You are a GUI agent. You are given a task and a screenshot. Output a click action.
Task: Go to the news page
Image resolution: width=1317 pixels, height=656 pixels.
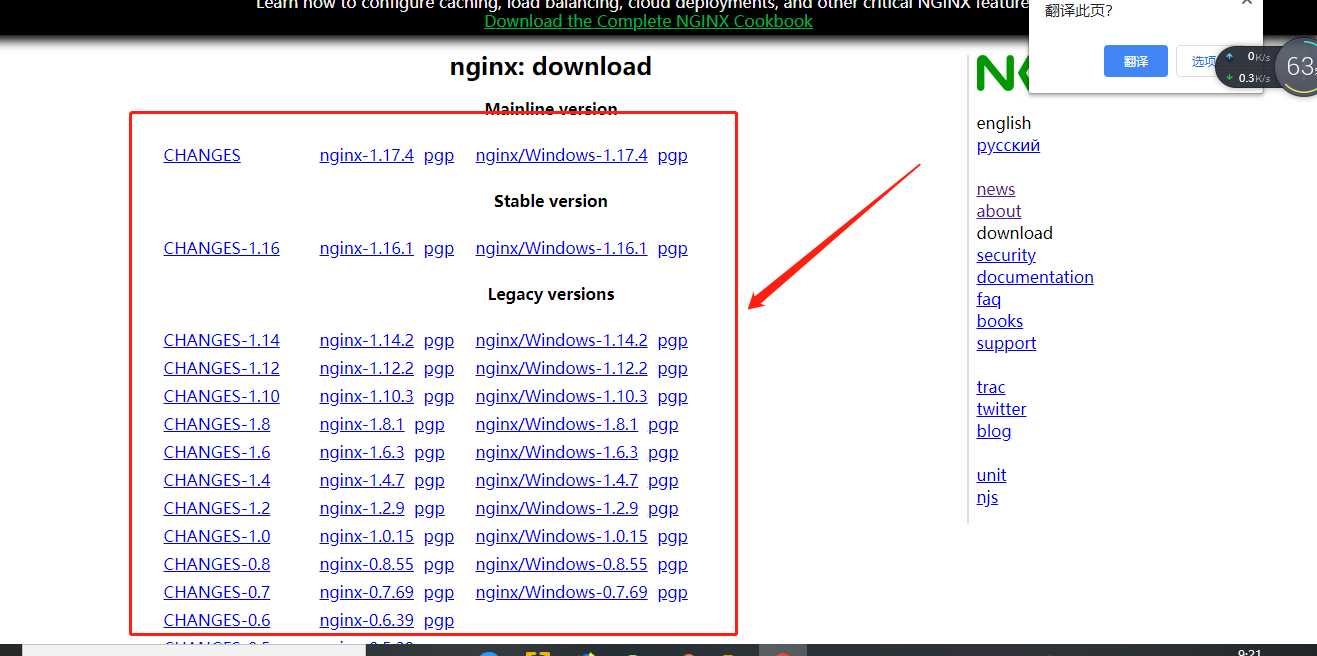pos(996,189)
